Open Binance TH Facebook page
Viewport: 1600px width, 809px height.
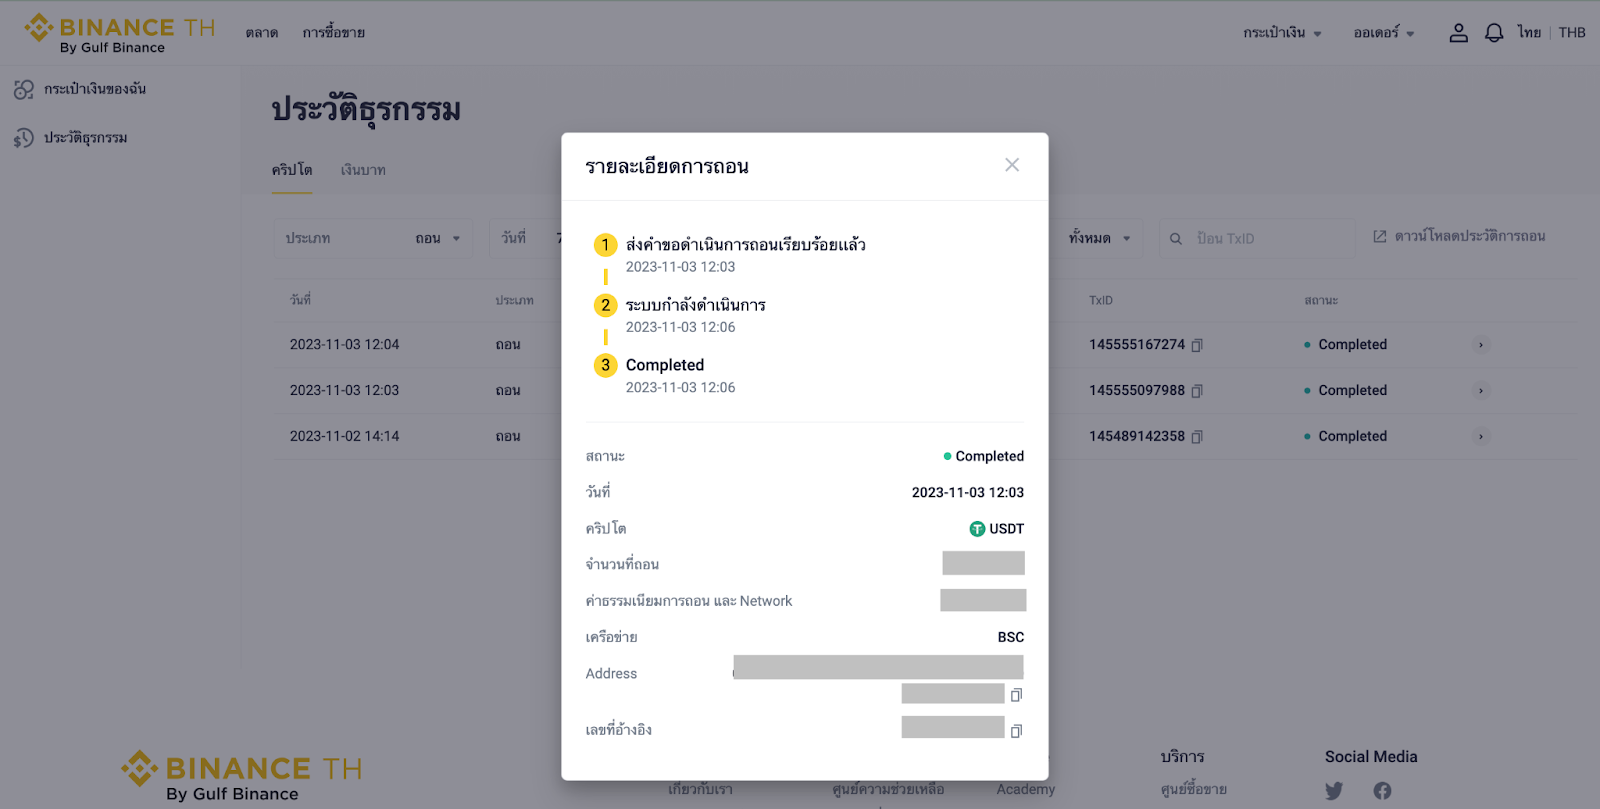coord(1382,791)
